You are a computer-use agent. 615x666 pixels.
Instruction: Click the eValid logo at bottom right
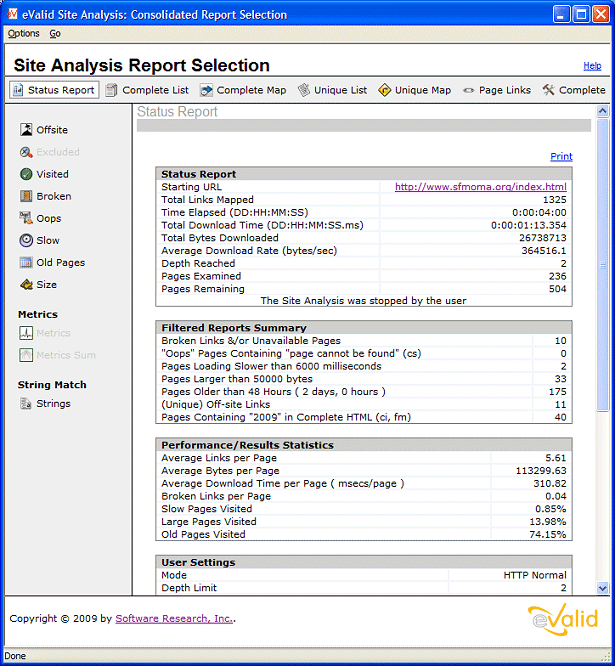tap(563, 619)
